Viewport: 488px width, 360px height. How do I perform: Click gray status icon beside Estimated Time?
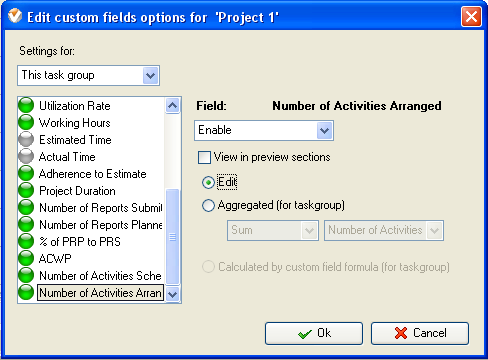26,139
